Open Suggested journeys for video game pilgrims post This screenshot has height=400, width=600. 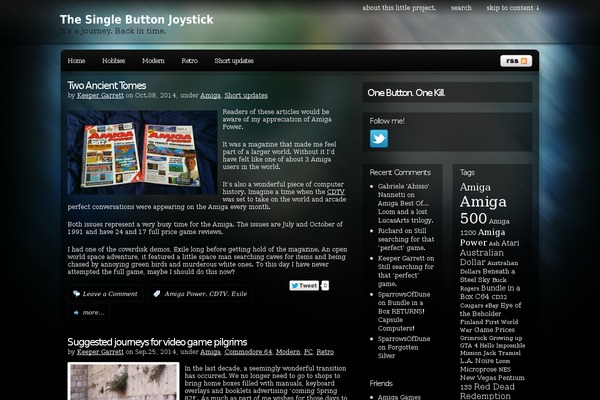(x=157, y=342)
